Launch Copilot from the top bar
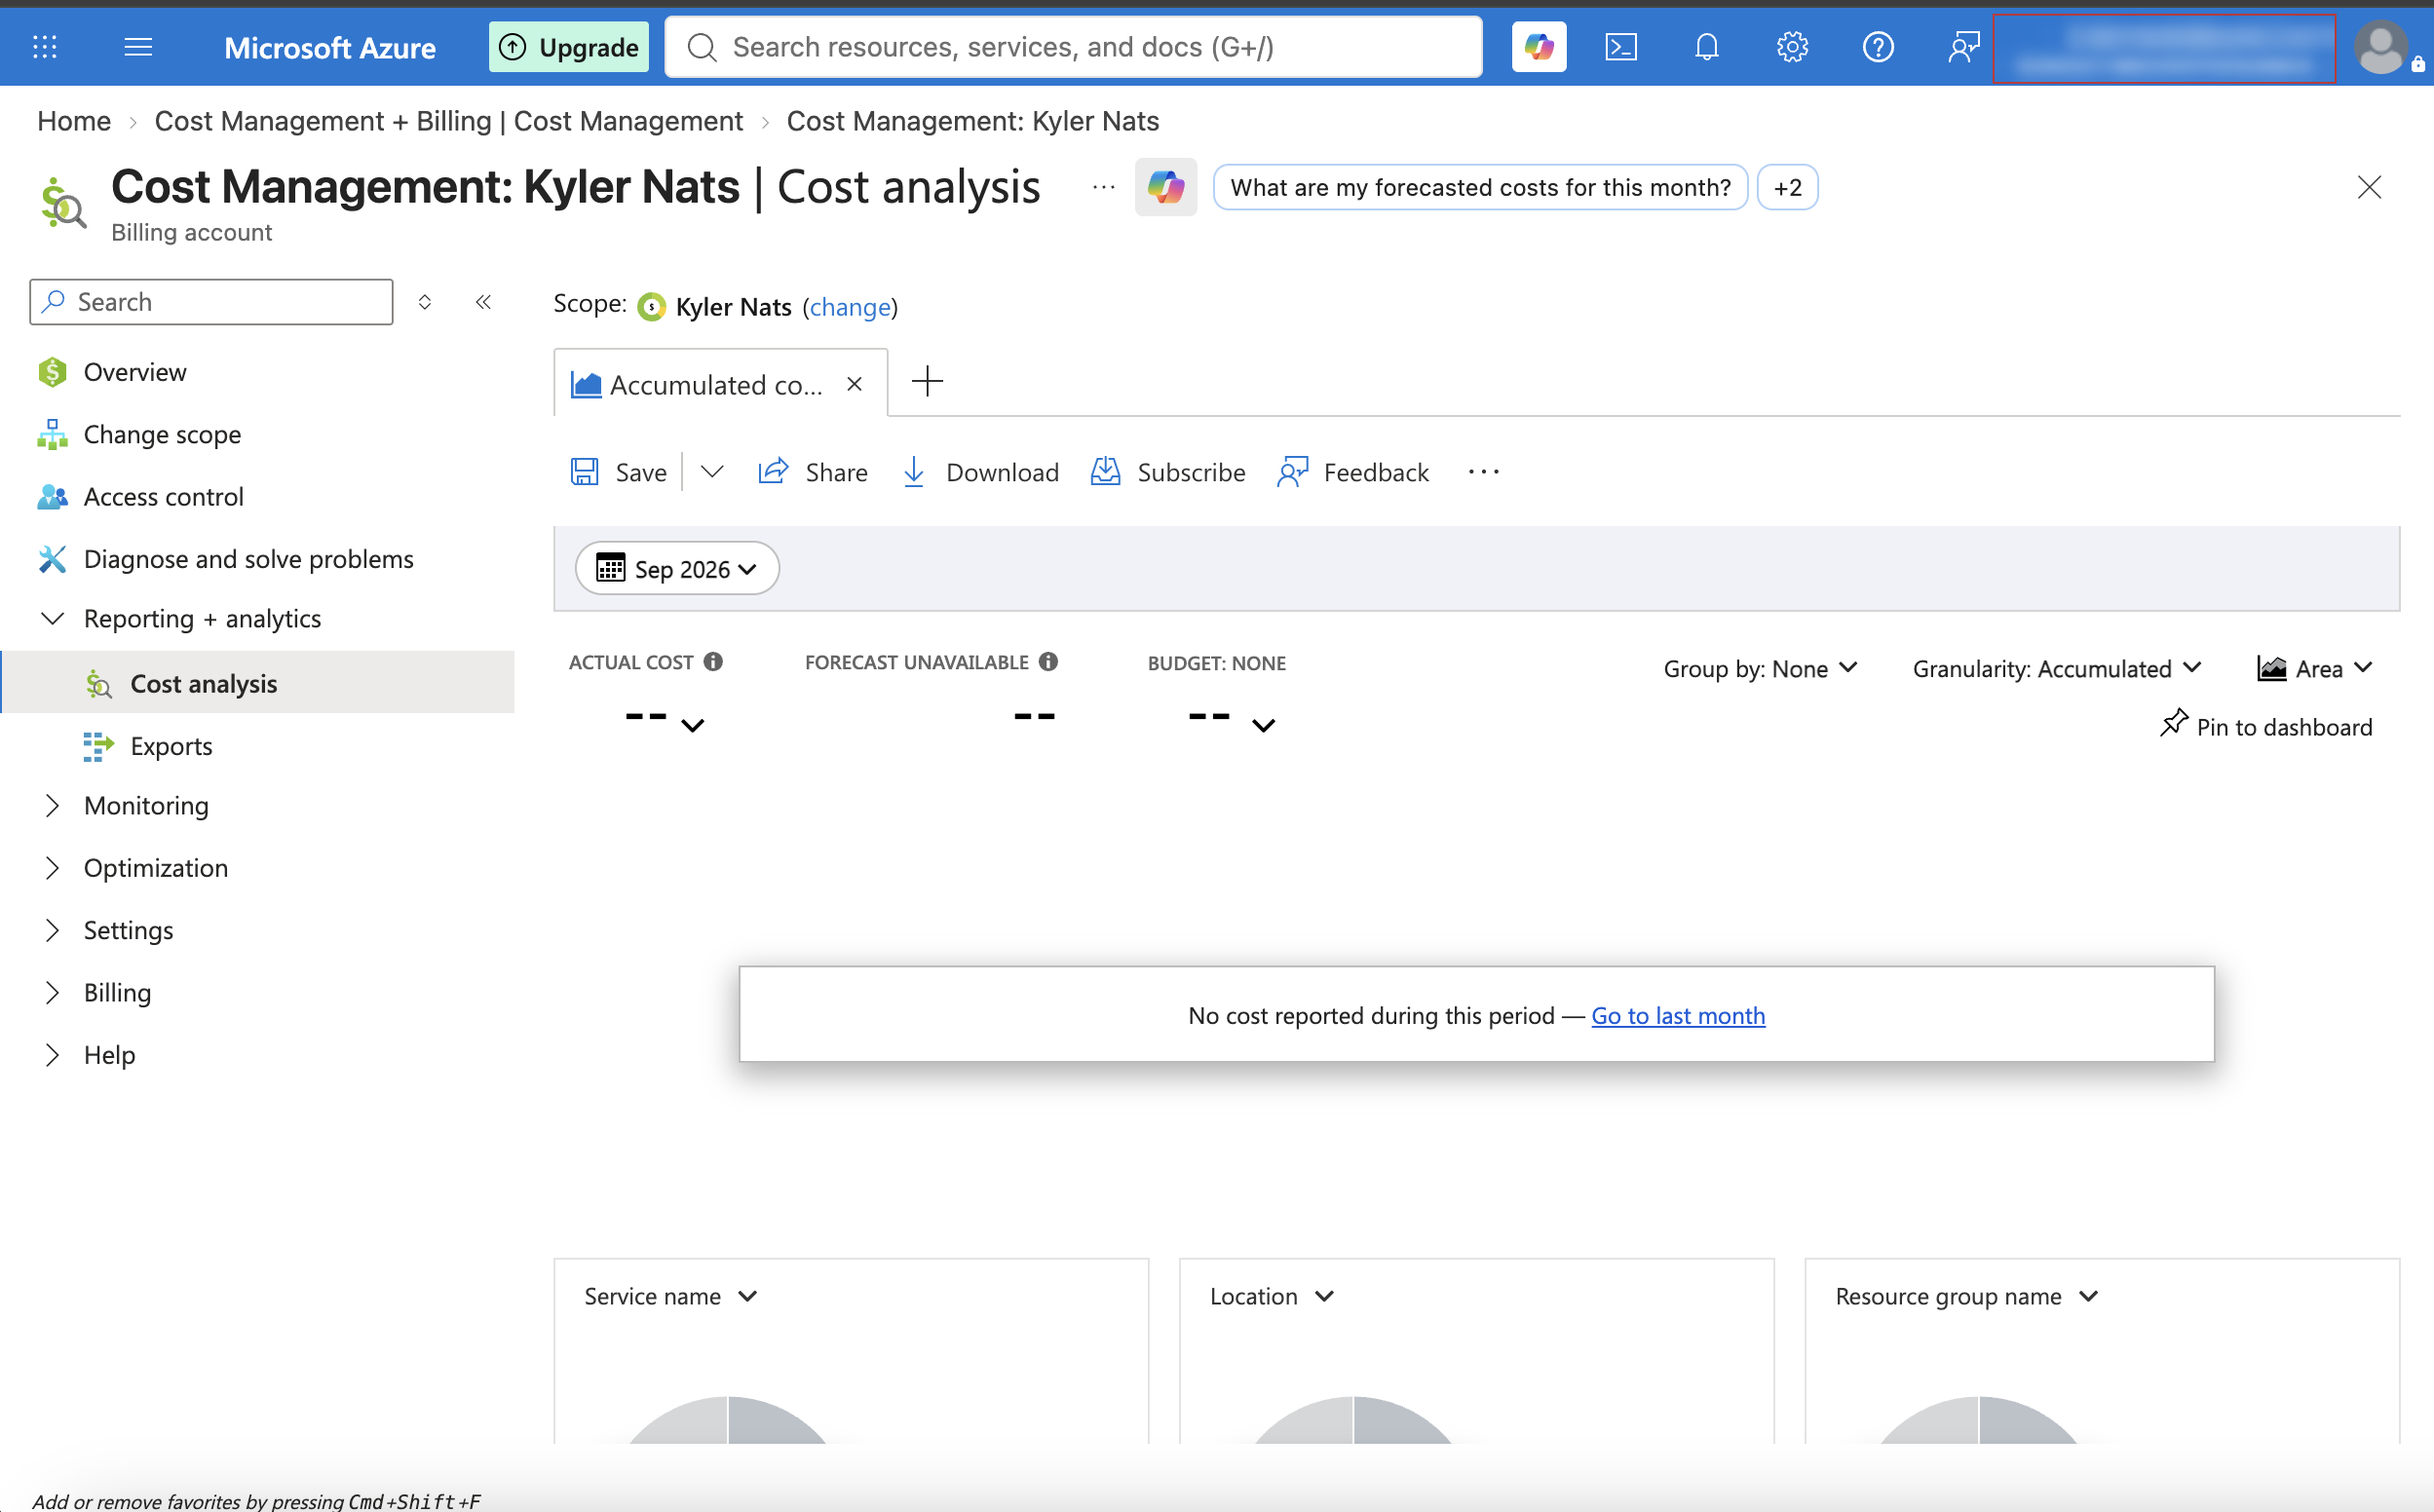Viewport: 2434px width, 1512px height. pos(1538,47)
